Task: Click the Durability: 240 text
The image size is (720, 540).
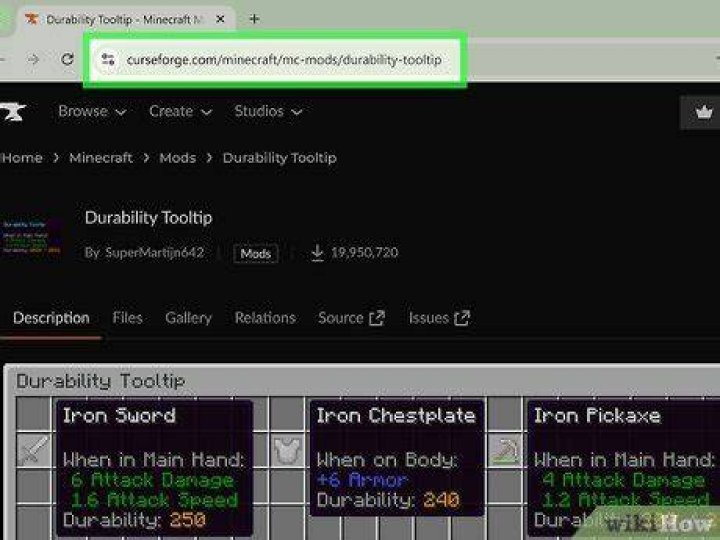Action: coord(388,500)
